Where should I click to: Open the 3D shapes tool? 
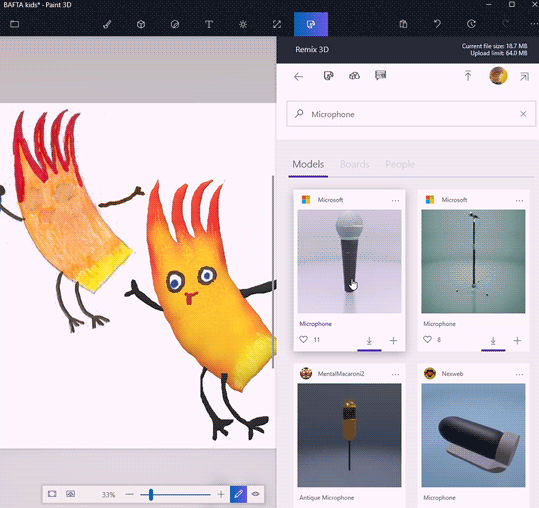pos(141,24)
